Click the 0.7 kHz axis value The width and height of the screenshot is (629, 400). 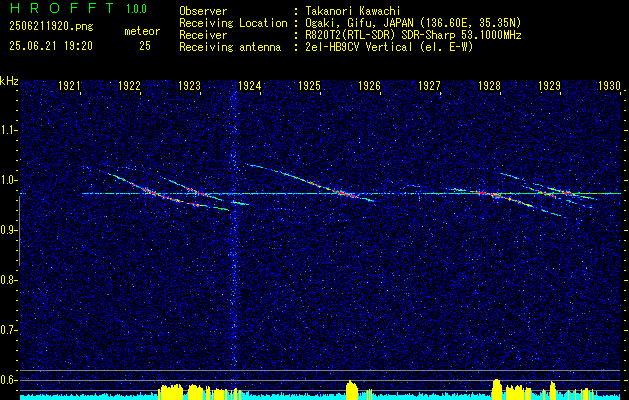coord(9,330)
